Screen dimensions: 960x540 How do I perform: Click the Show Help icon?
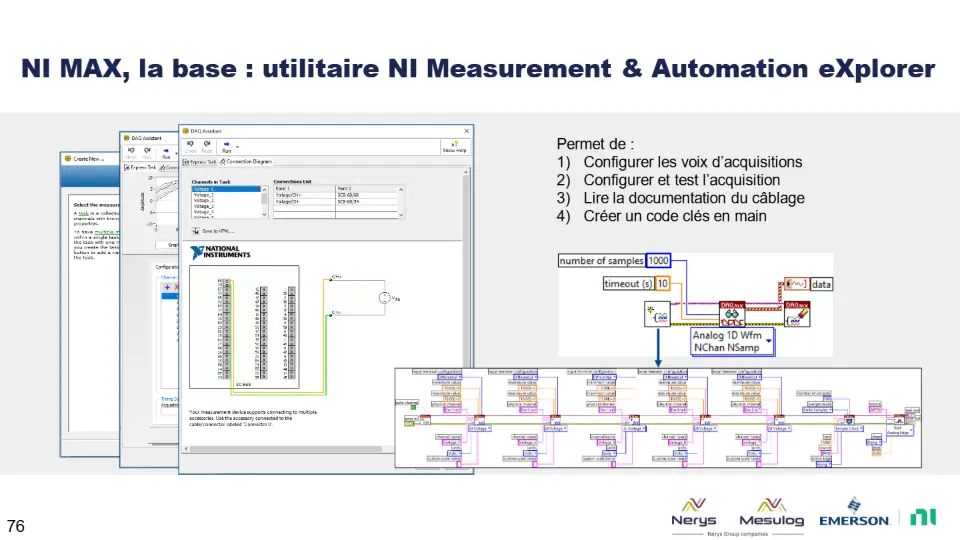click(x=454, y=147)
